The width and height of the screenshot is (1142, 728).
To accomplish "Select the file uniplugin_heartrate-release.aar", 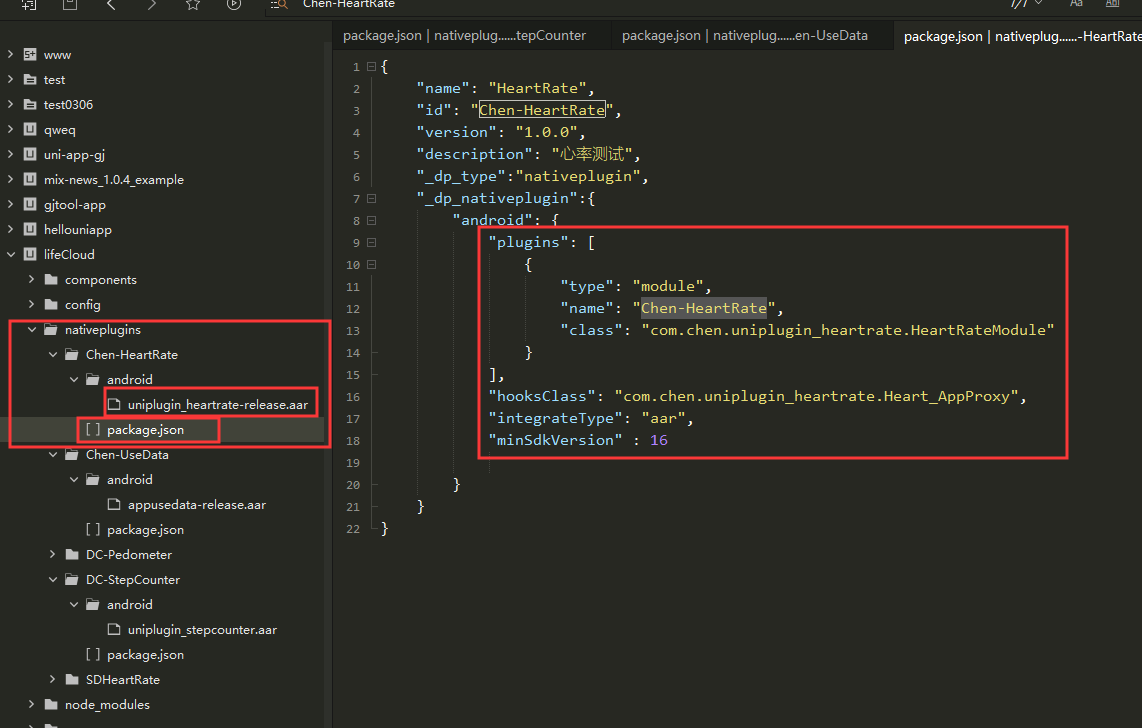I will [x=218, y=404].
